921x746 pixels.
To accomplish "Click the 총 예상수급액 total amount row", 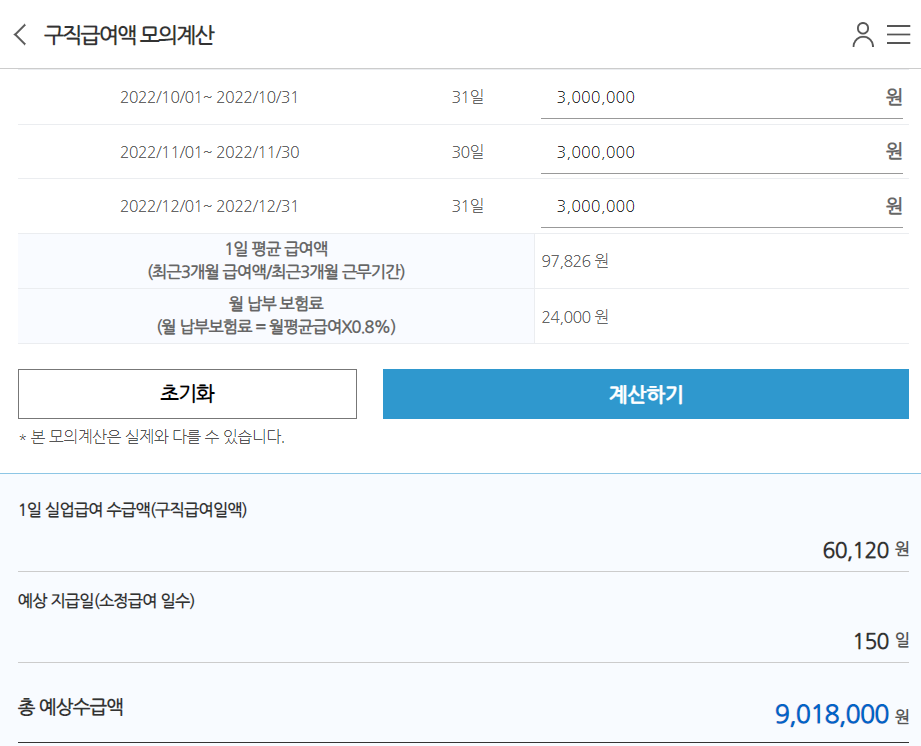I will click(x=460, y=710).
